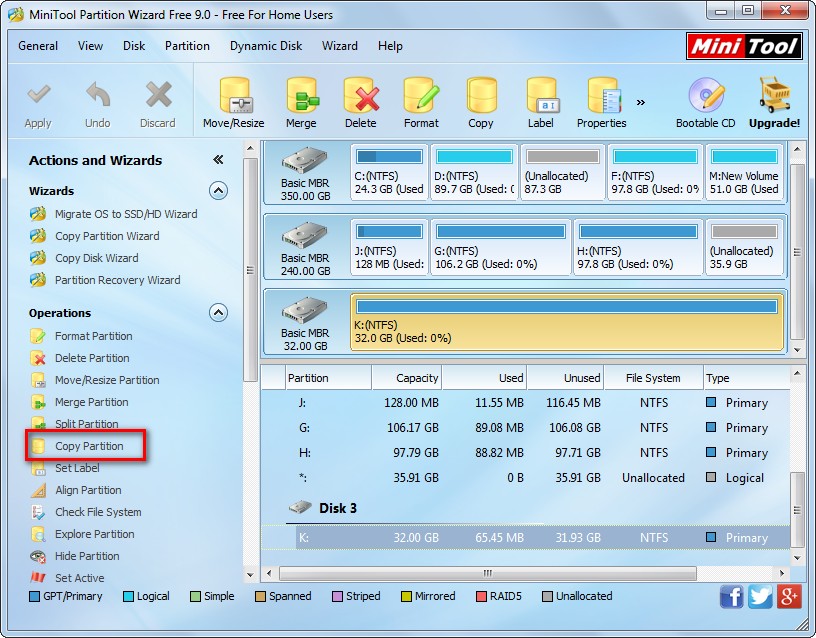Click the Format toolbar icon

point(422,95)
